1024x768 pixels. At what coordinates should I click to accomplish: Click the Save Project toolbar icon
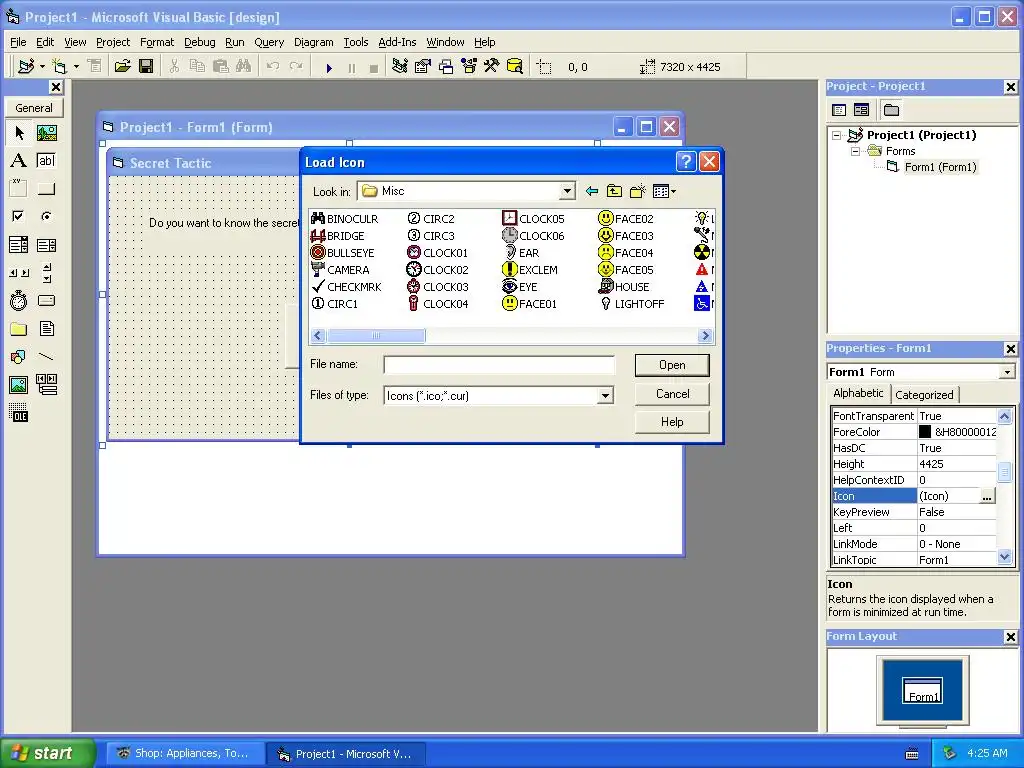(x=146, y=66)
